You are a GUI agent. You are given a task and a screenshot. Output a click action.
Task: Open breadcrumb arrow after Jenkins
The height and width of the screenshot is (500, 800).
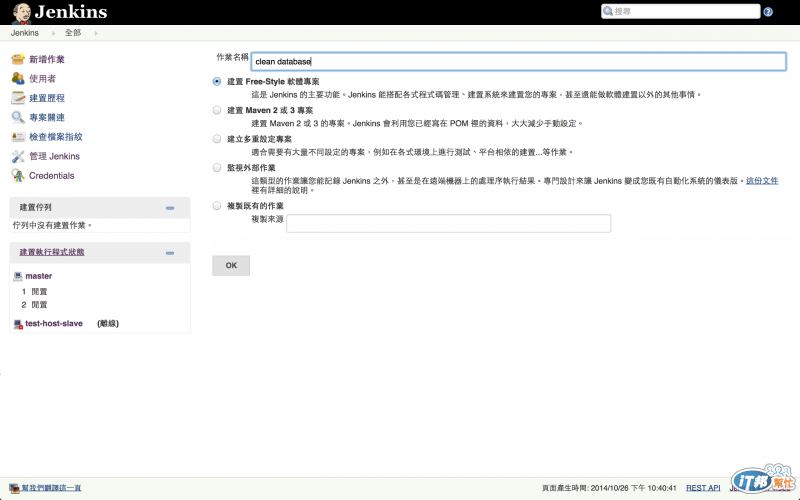coord(53,33)
